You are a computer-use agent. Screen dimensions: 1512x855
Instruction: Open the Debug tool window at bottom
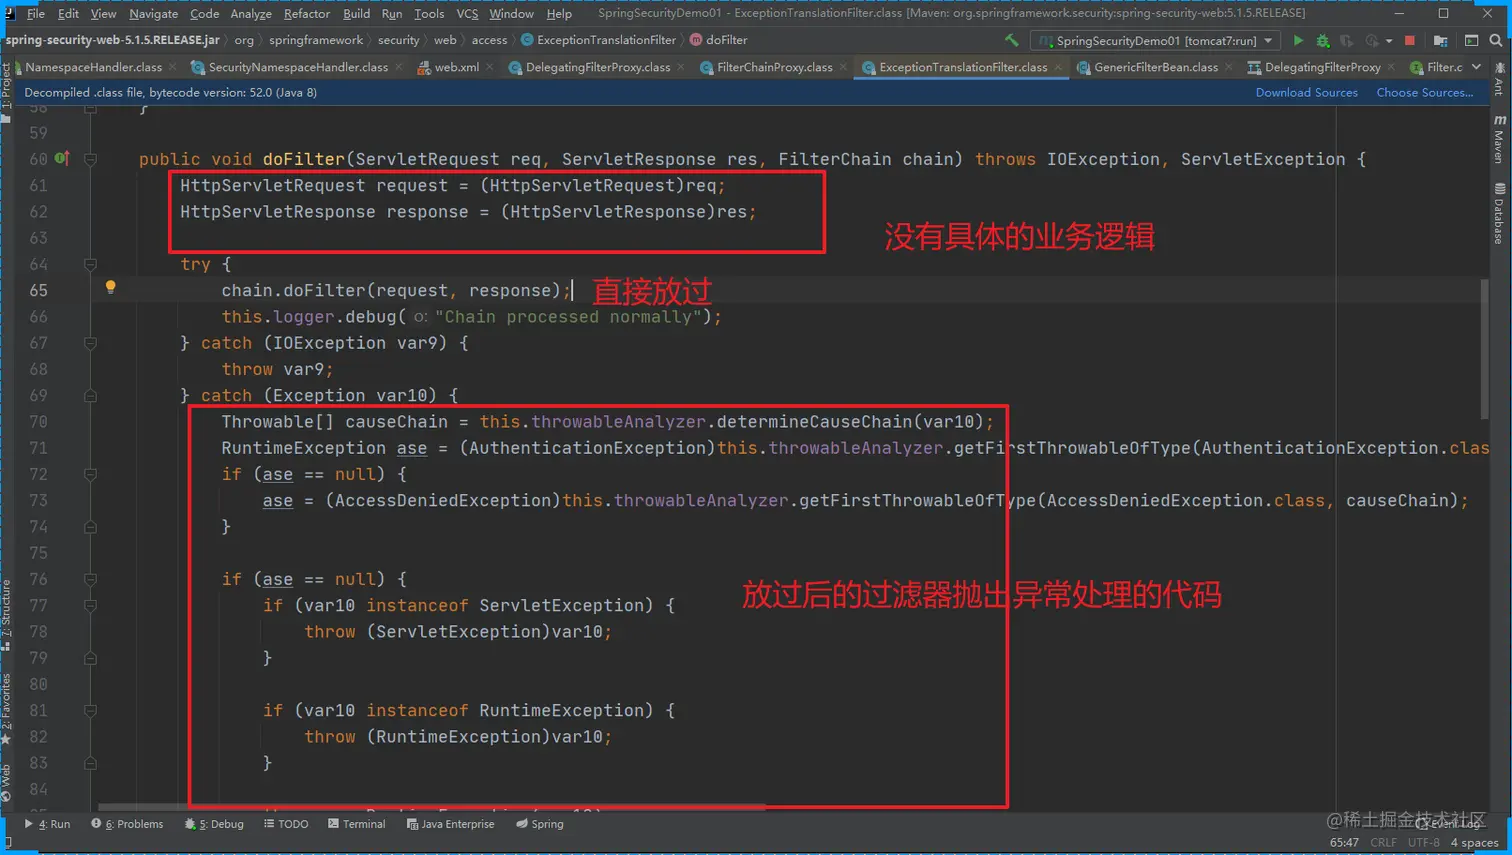pos(214,824)
